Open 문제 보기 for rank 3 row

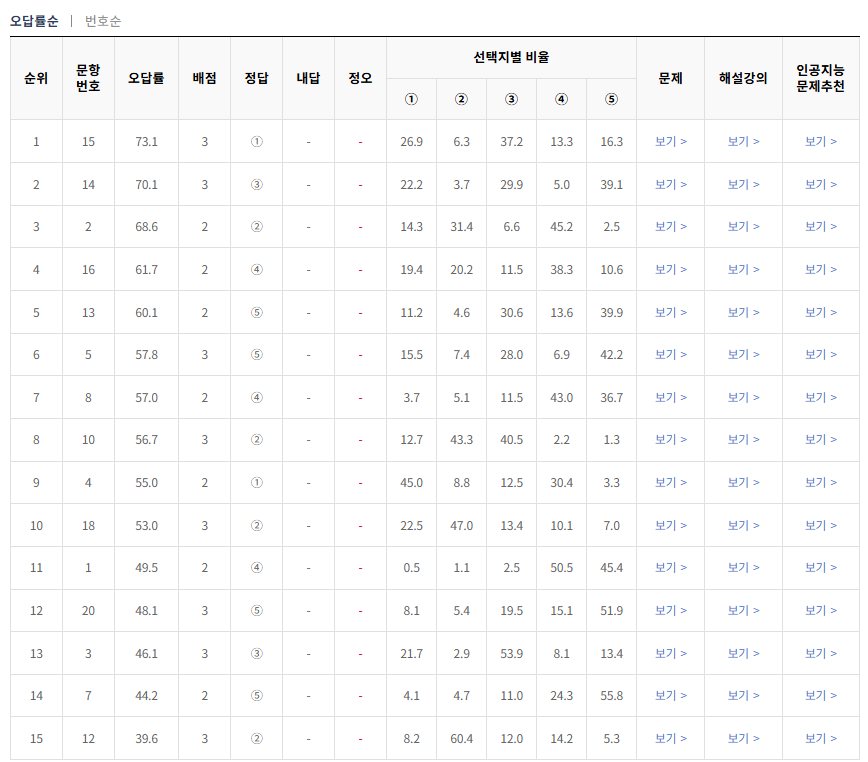671,227
